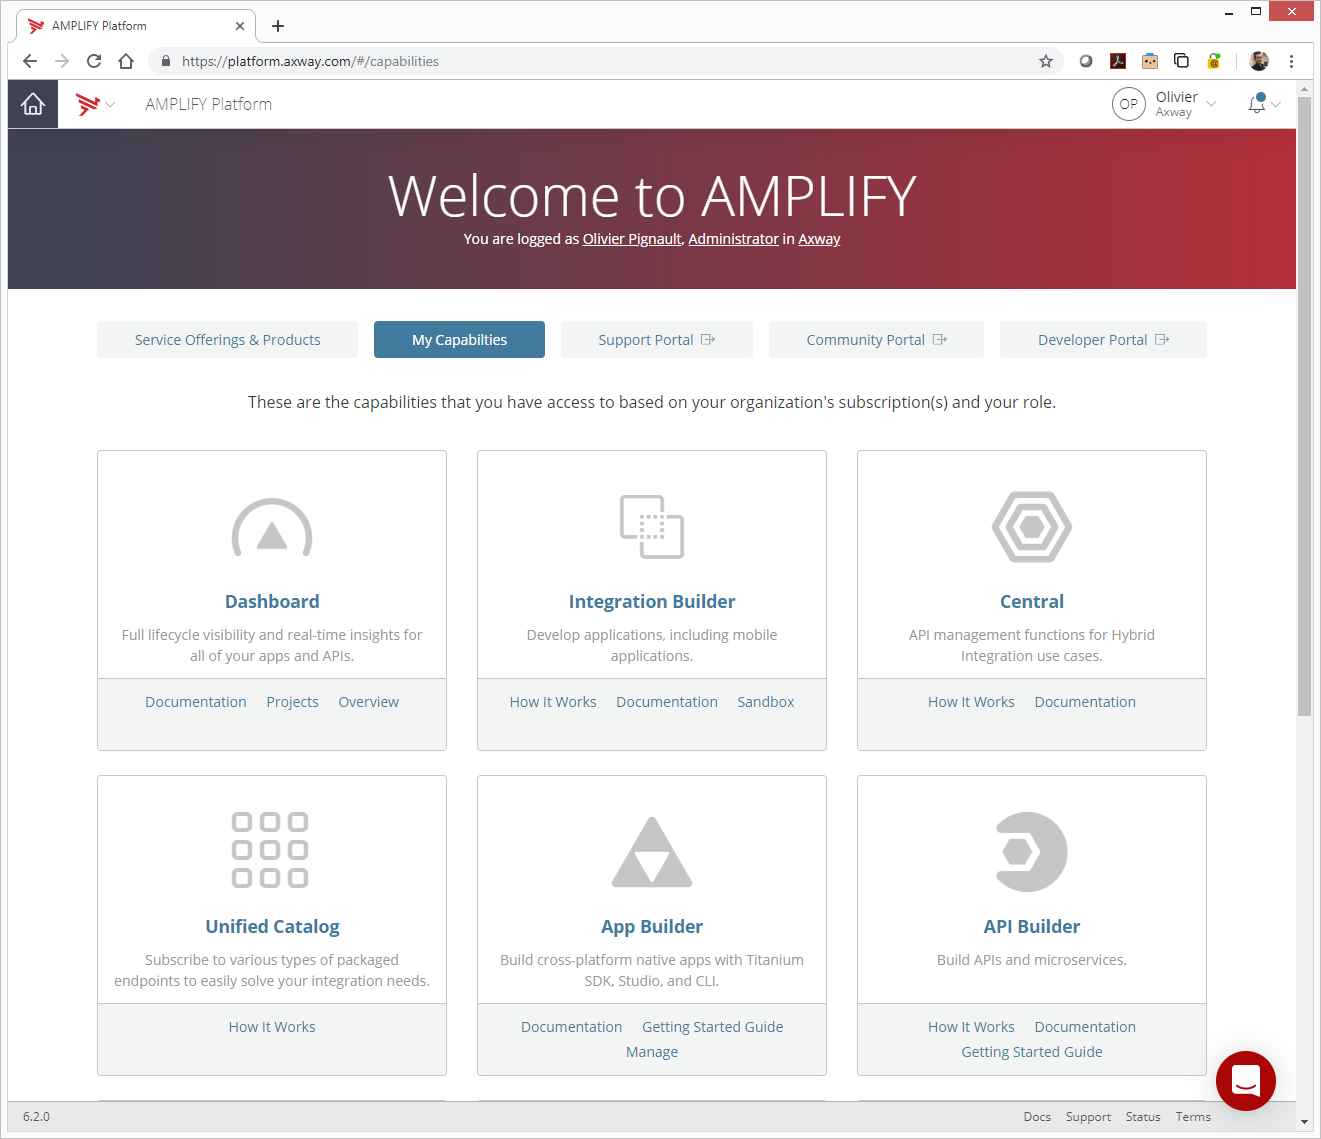Open the Support Portal

[x=656, y=340]
